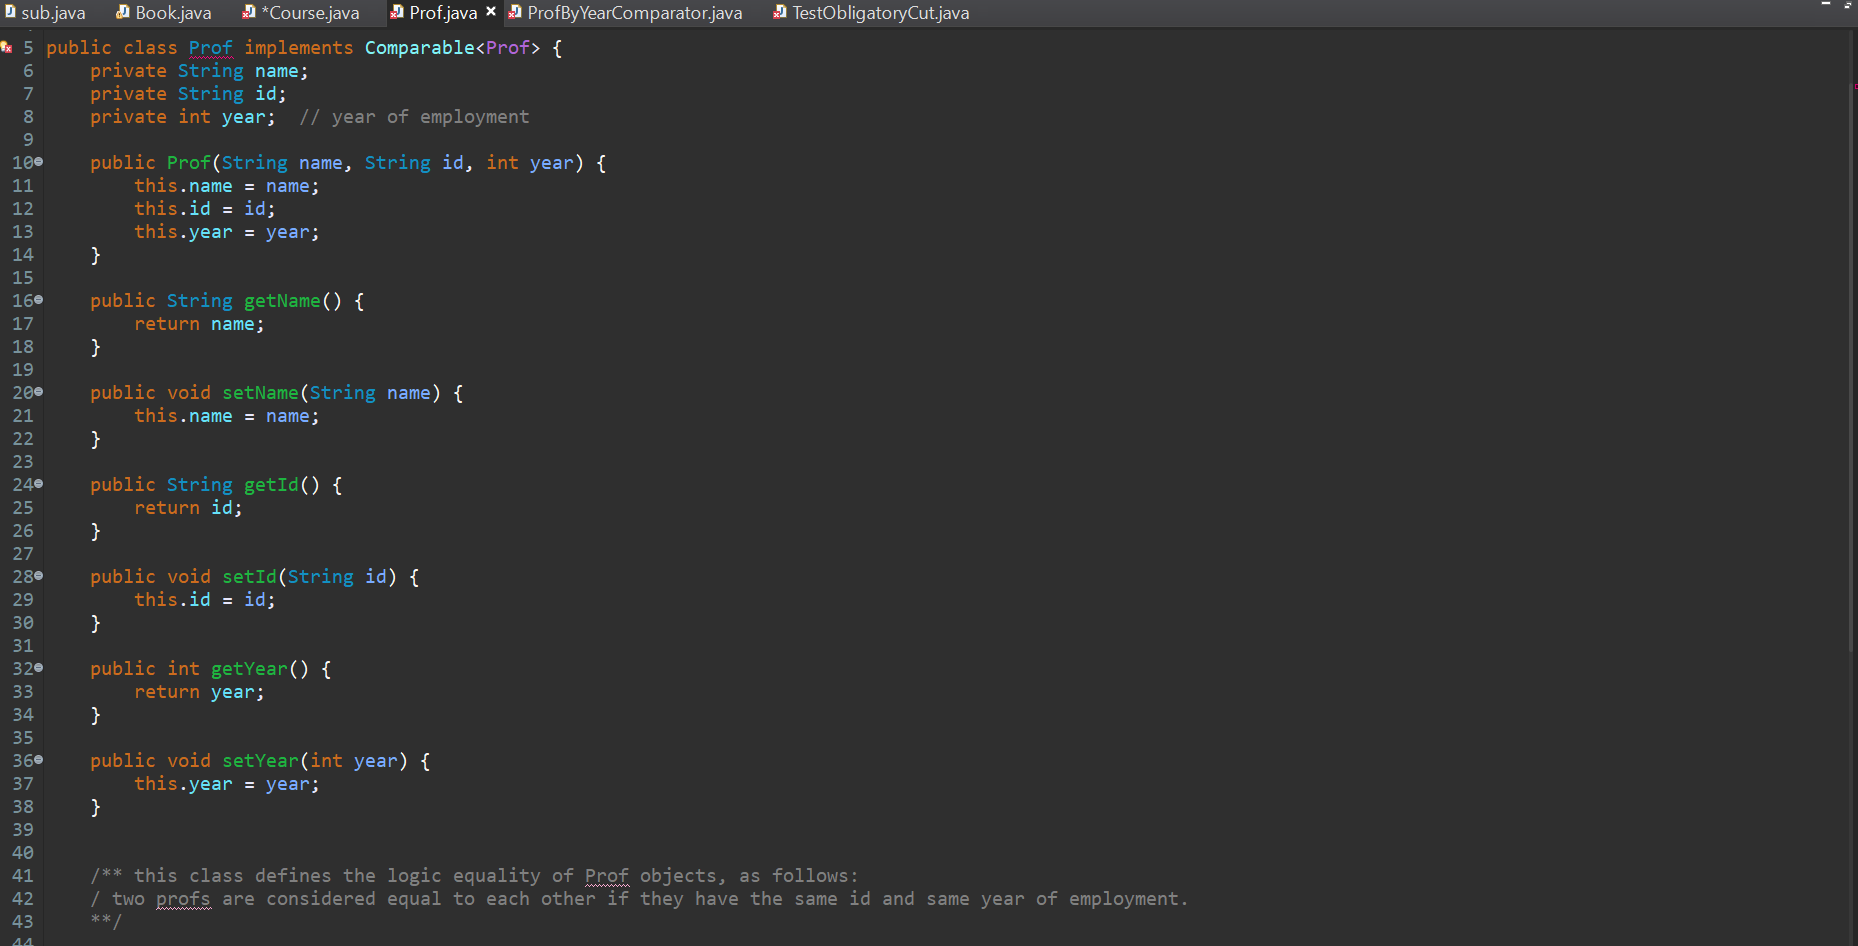Click 'return id;' statement

188,508
